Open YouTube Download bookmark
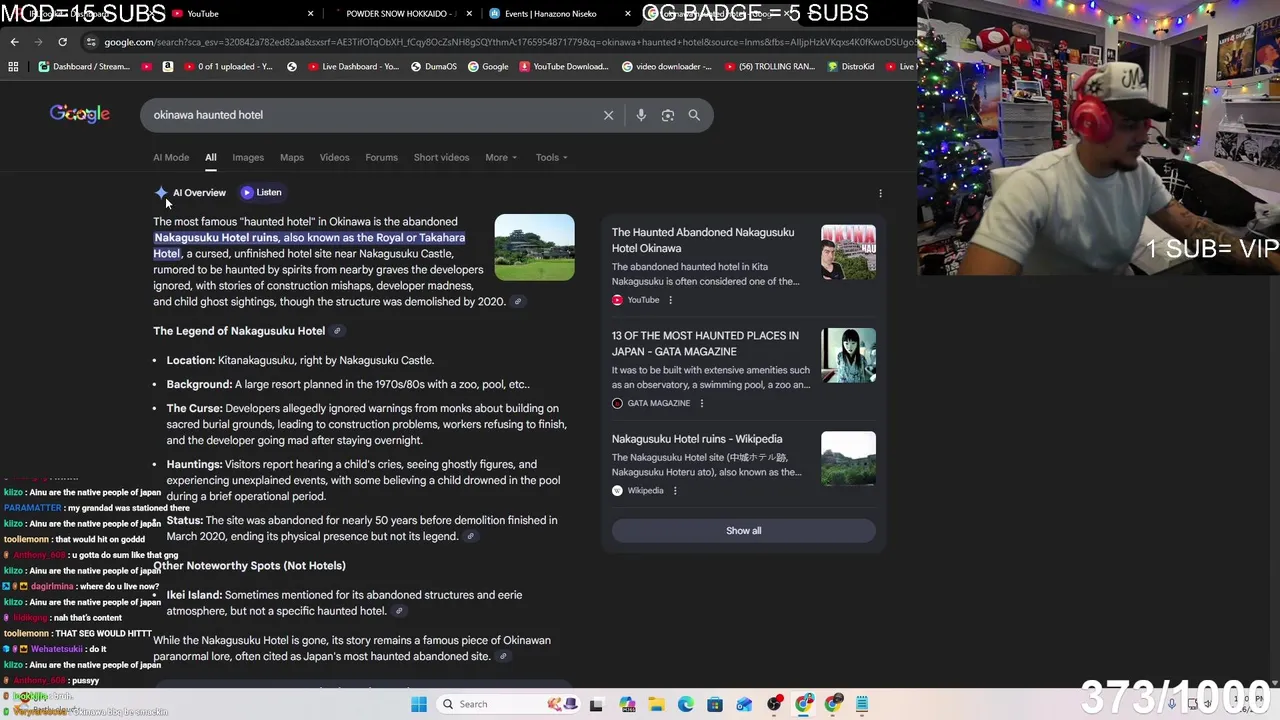Image resolution: width=1280 pixels, height=720 pixels. [x=563, y=67]
